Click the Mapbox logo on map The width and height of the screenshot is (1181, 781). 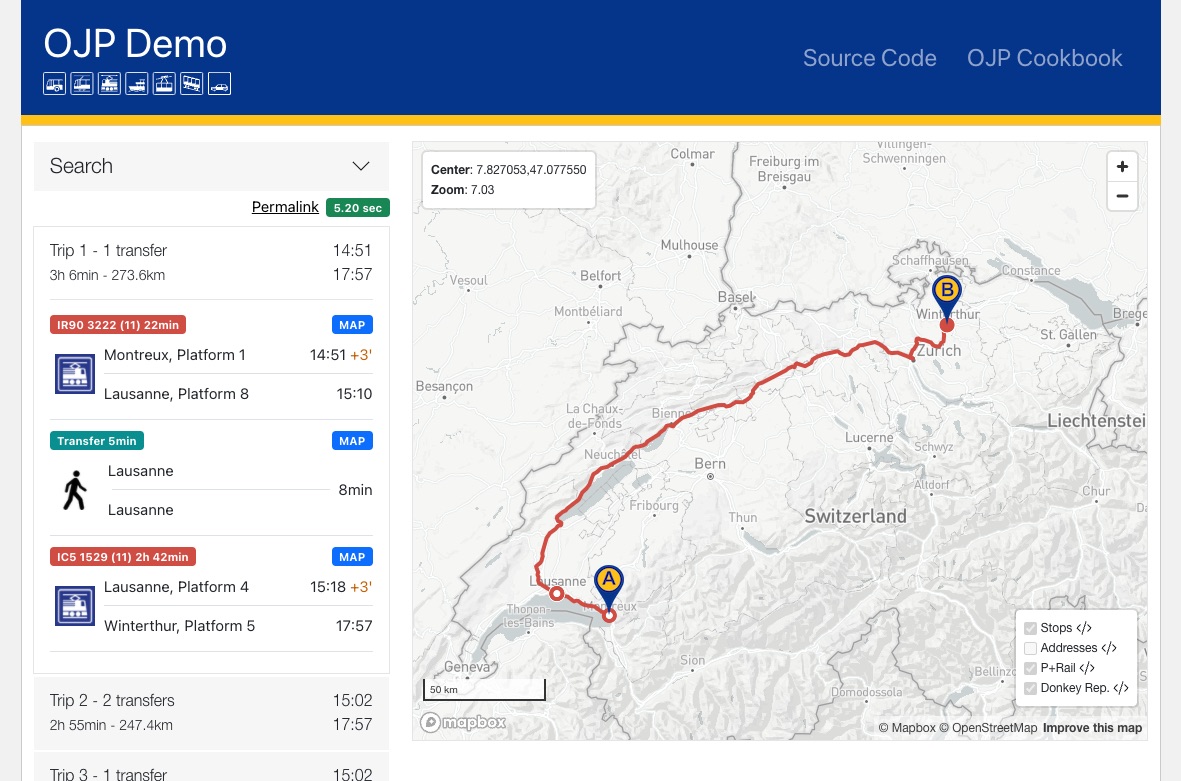pos(463,722)
